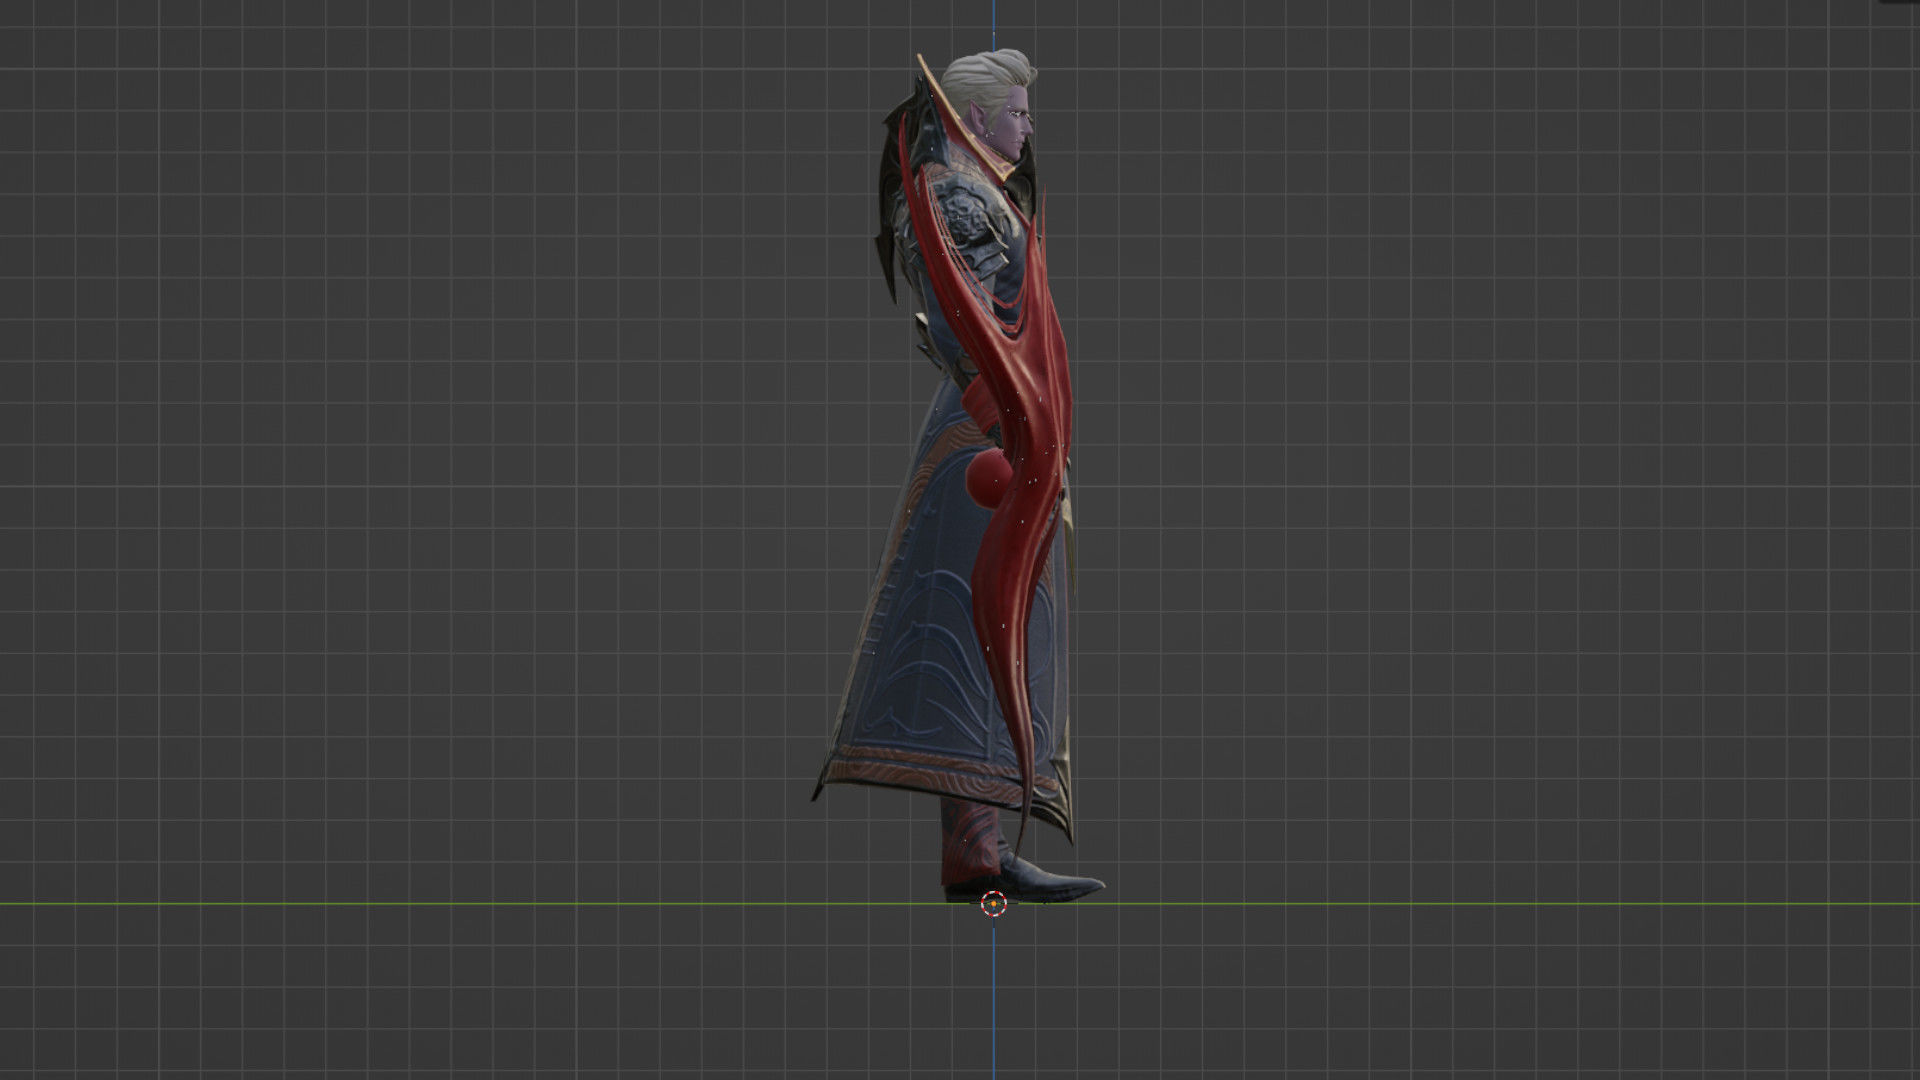Viewport: 1920px width, 1080px height.
Task: Click the 3D cursor at the origin
Action: click(993, 904)
